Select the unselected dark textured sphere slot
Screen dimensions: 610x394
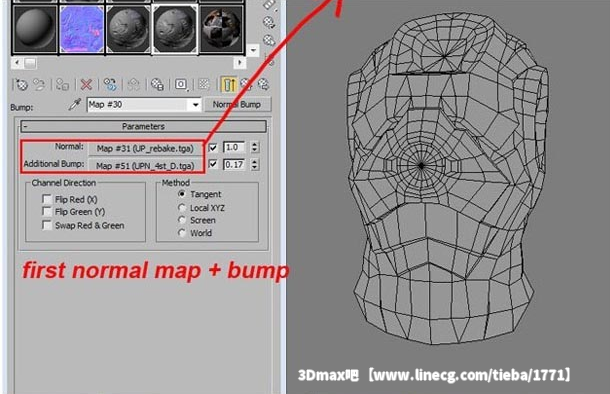coord(128,29)
